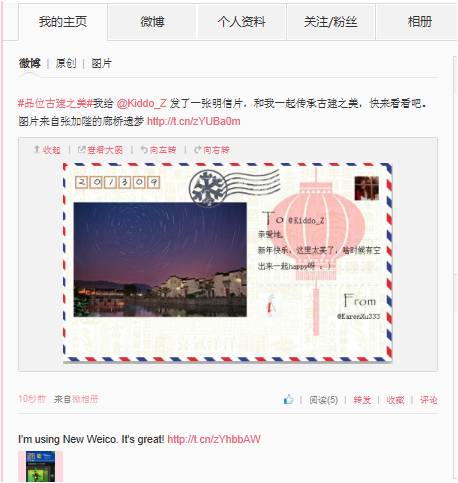Viewport: 458px width, 483px height.
Task: Click the thumbs-up like icon
Action: [x=288, y=399]
